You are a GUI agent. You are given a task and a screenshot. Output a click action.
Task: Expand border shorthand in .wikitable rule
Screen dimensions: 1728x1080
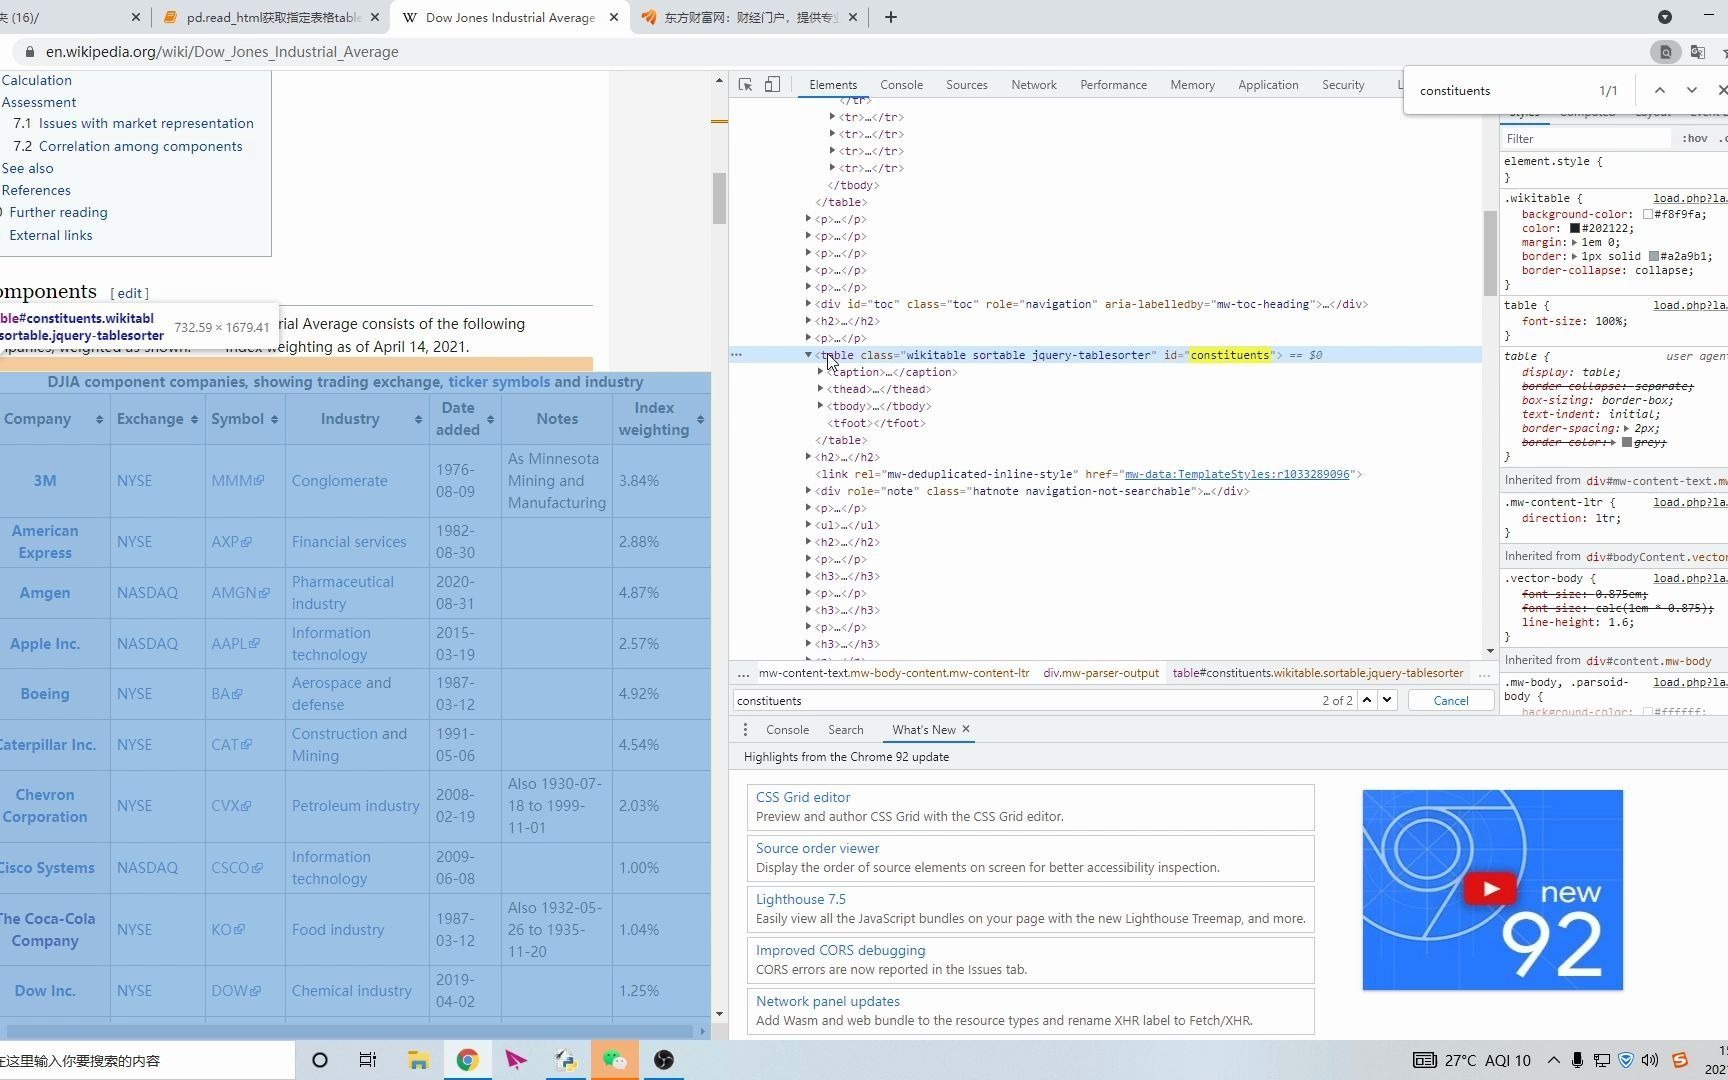click(x=1574, y=256)
